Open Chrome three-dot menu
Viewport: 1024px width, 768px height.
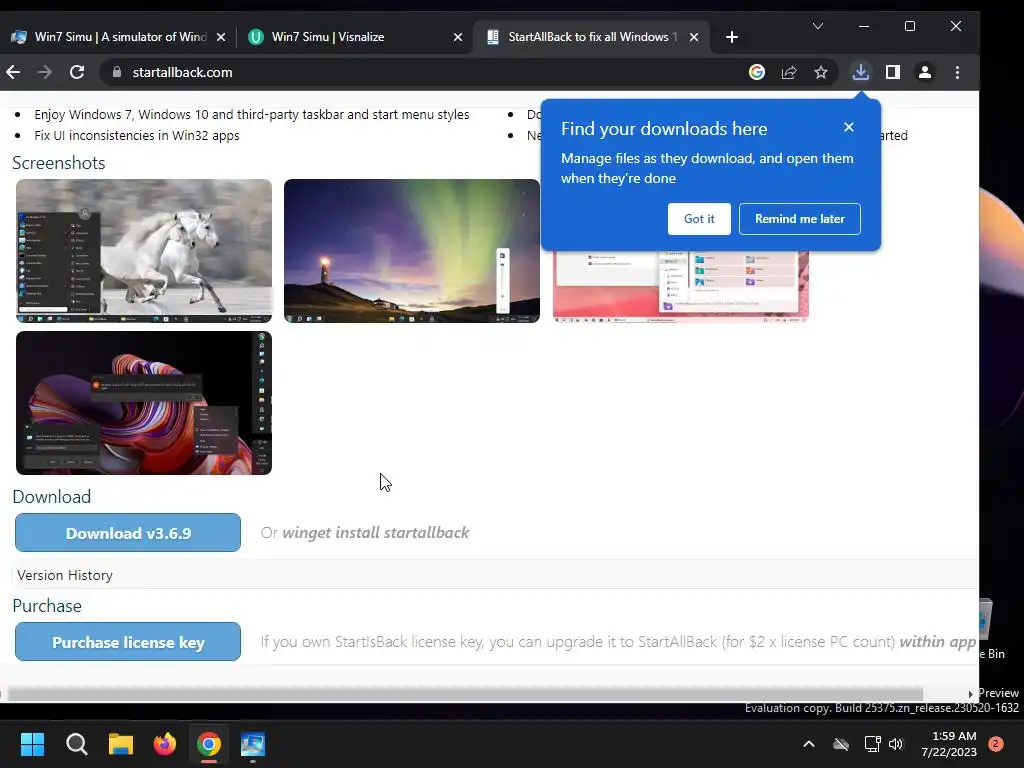pos(957,72)
